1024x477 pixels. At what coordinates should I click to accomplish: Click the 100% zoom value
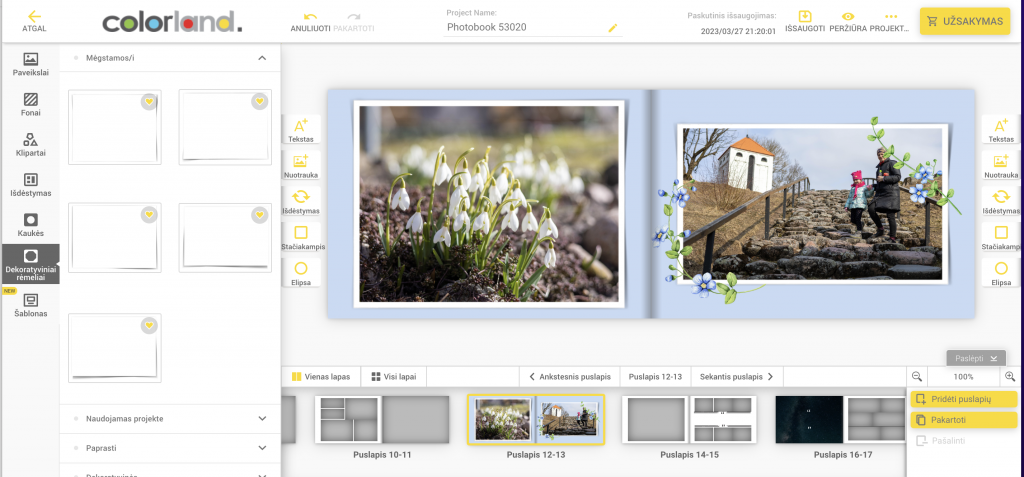pos(963,377)
